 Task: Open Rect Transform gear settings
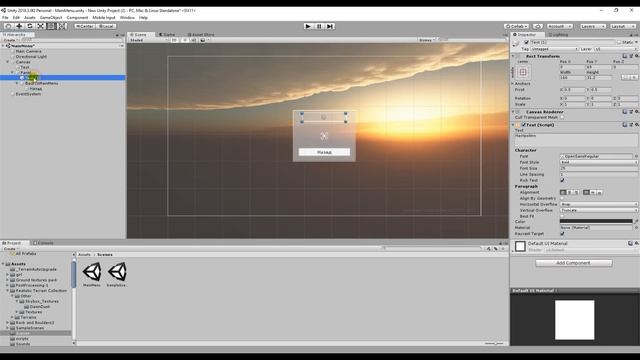pos(636,56)
